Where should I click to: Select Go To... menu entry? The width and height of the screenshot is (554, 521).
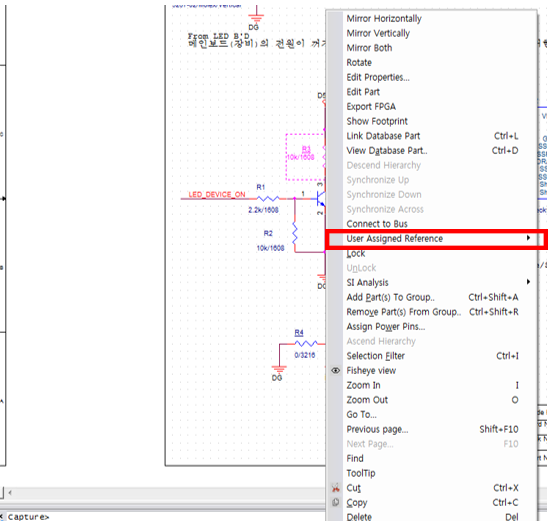[361, 415]
